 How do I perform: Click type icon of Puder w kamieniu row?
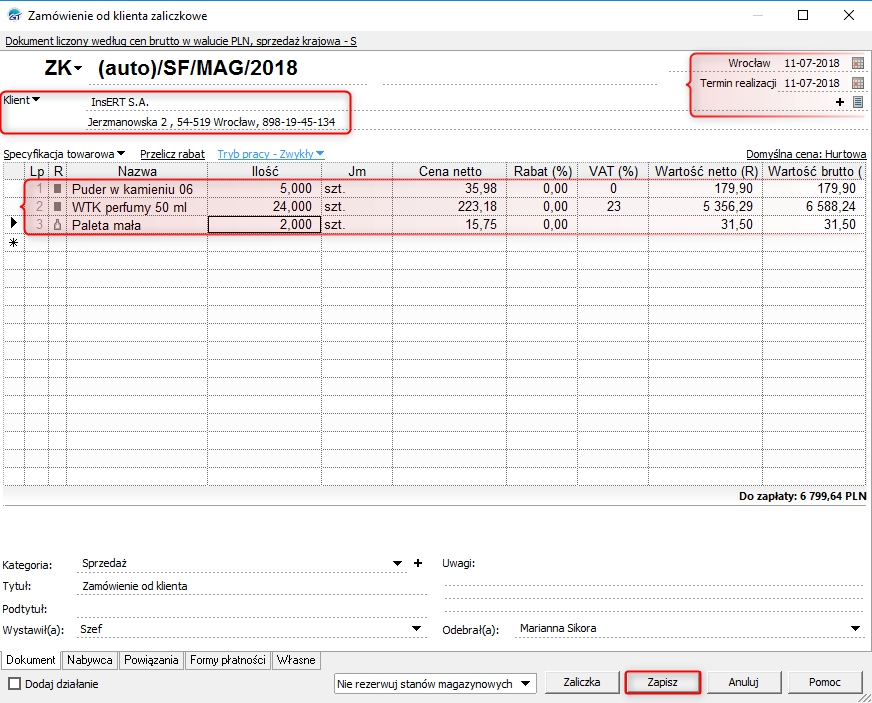(x=58, y=188)
